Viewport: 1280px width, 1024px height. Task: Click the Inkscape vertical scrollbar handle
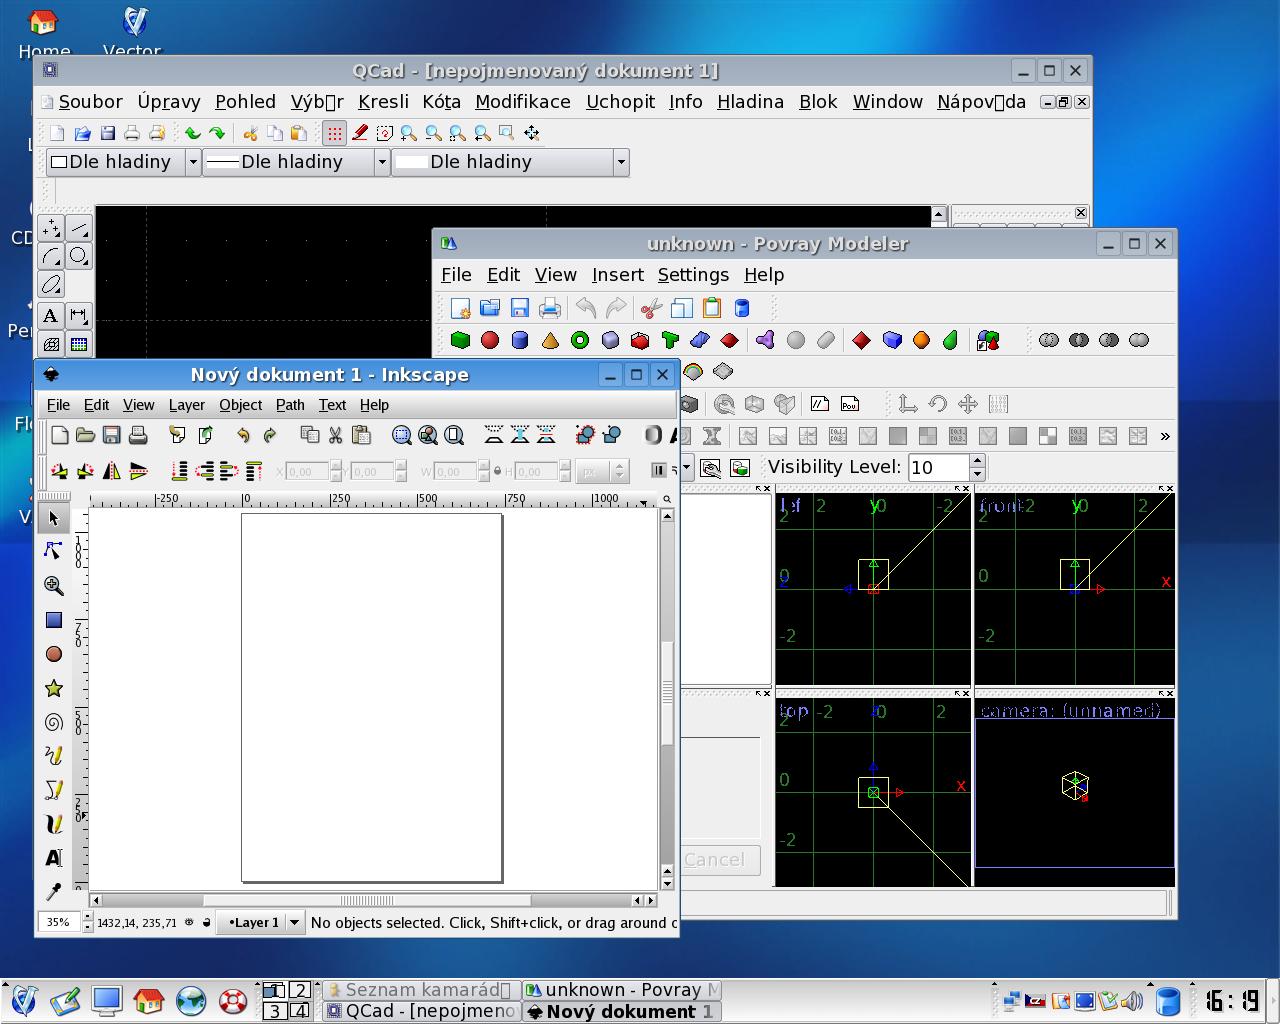(667, 694)
